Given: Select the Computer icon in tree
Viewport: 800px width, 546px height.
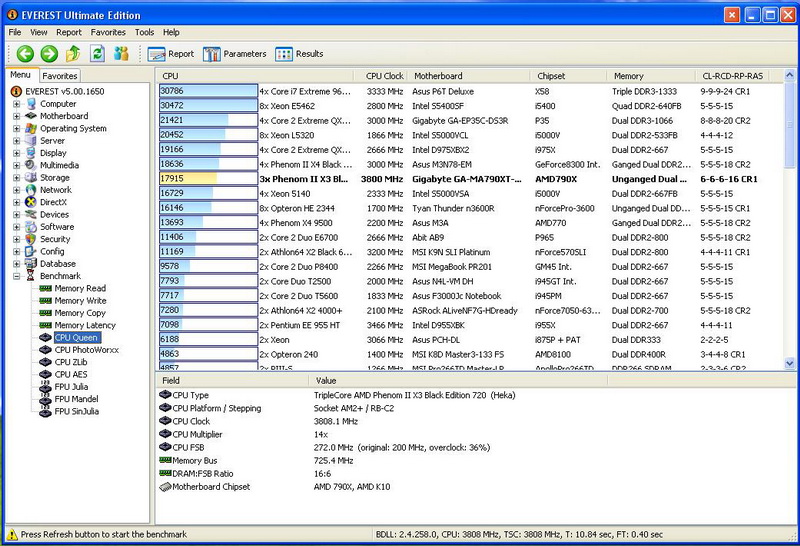Looking at the screenshot, I should point(31,104).
